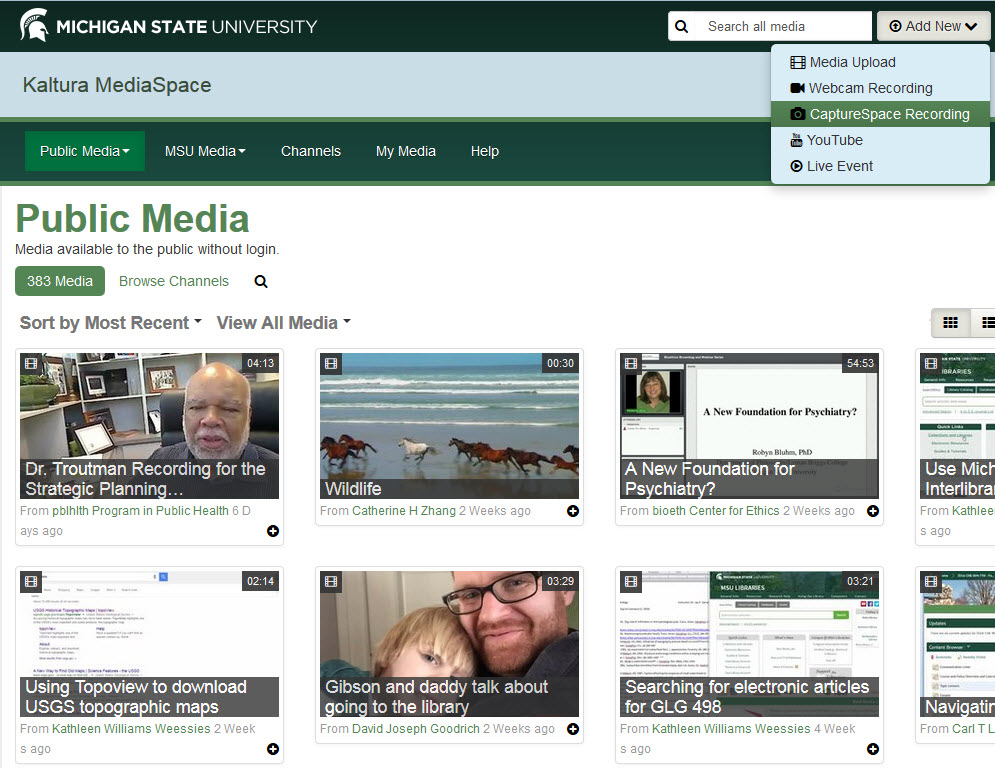This screenshot has height=768, width=995.
Task: Open the Sort by Most Recent dropdown
Action: [x=110, y=323]
